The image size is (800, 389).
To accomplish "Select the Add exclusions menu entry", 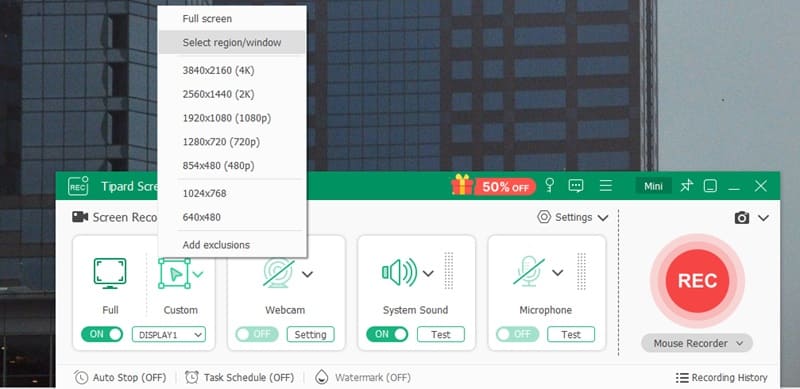I will pyautogui.click(x=216, y=245).
